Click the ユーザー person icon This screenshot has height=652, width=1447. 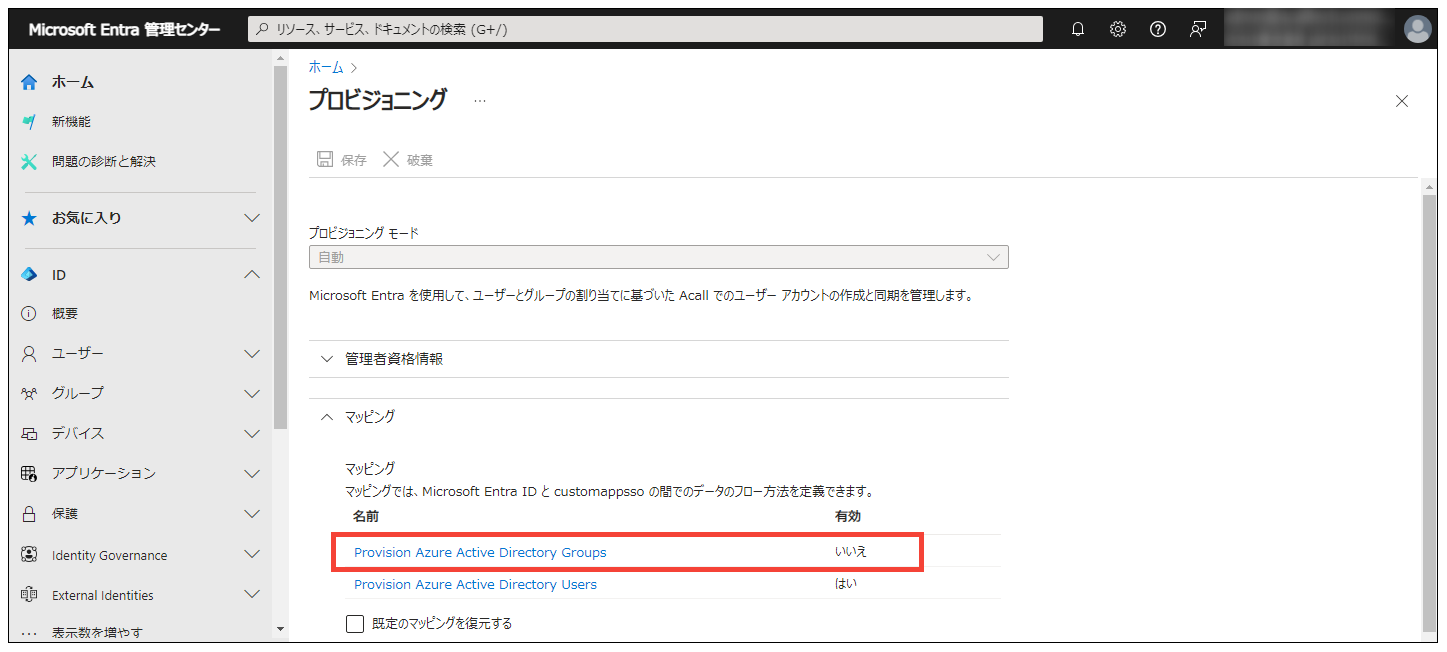29,354
